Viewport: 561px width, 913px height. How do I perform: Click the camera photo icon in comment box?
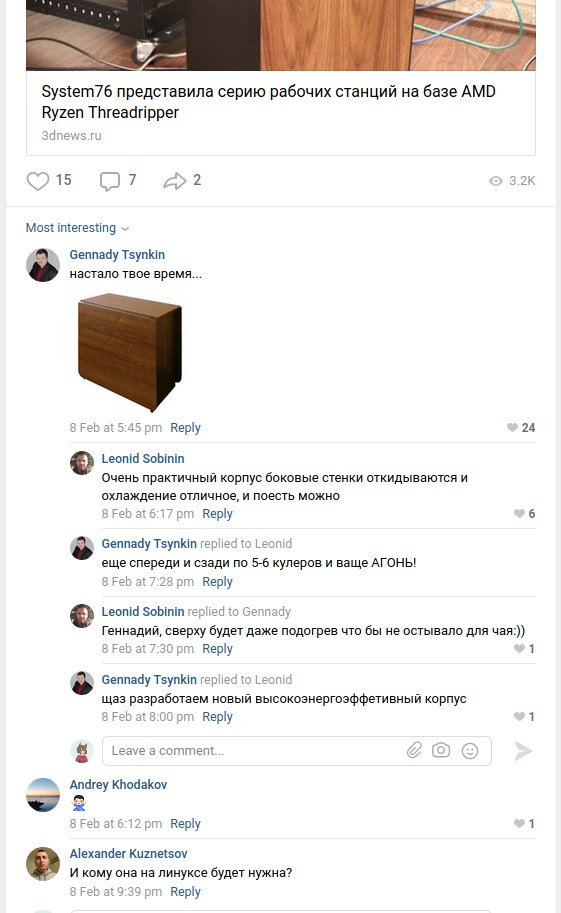[x=441, y=750]
